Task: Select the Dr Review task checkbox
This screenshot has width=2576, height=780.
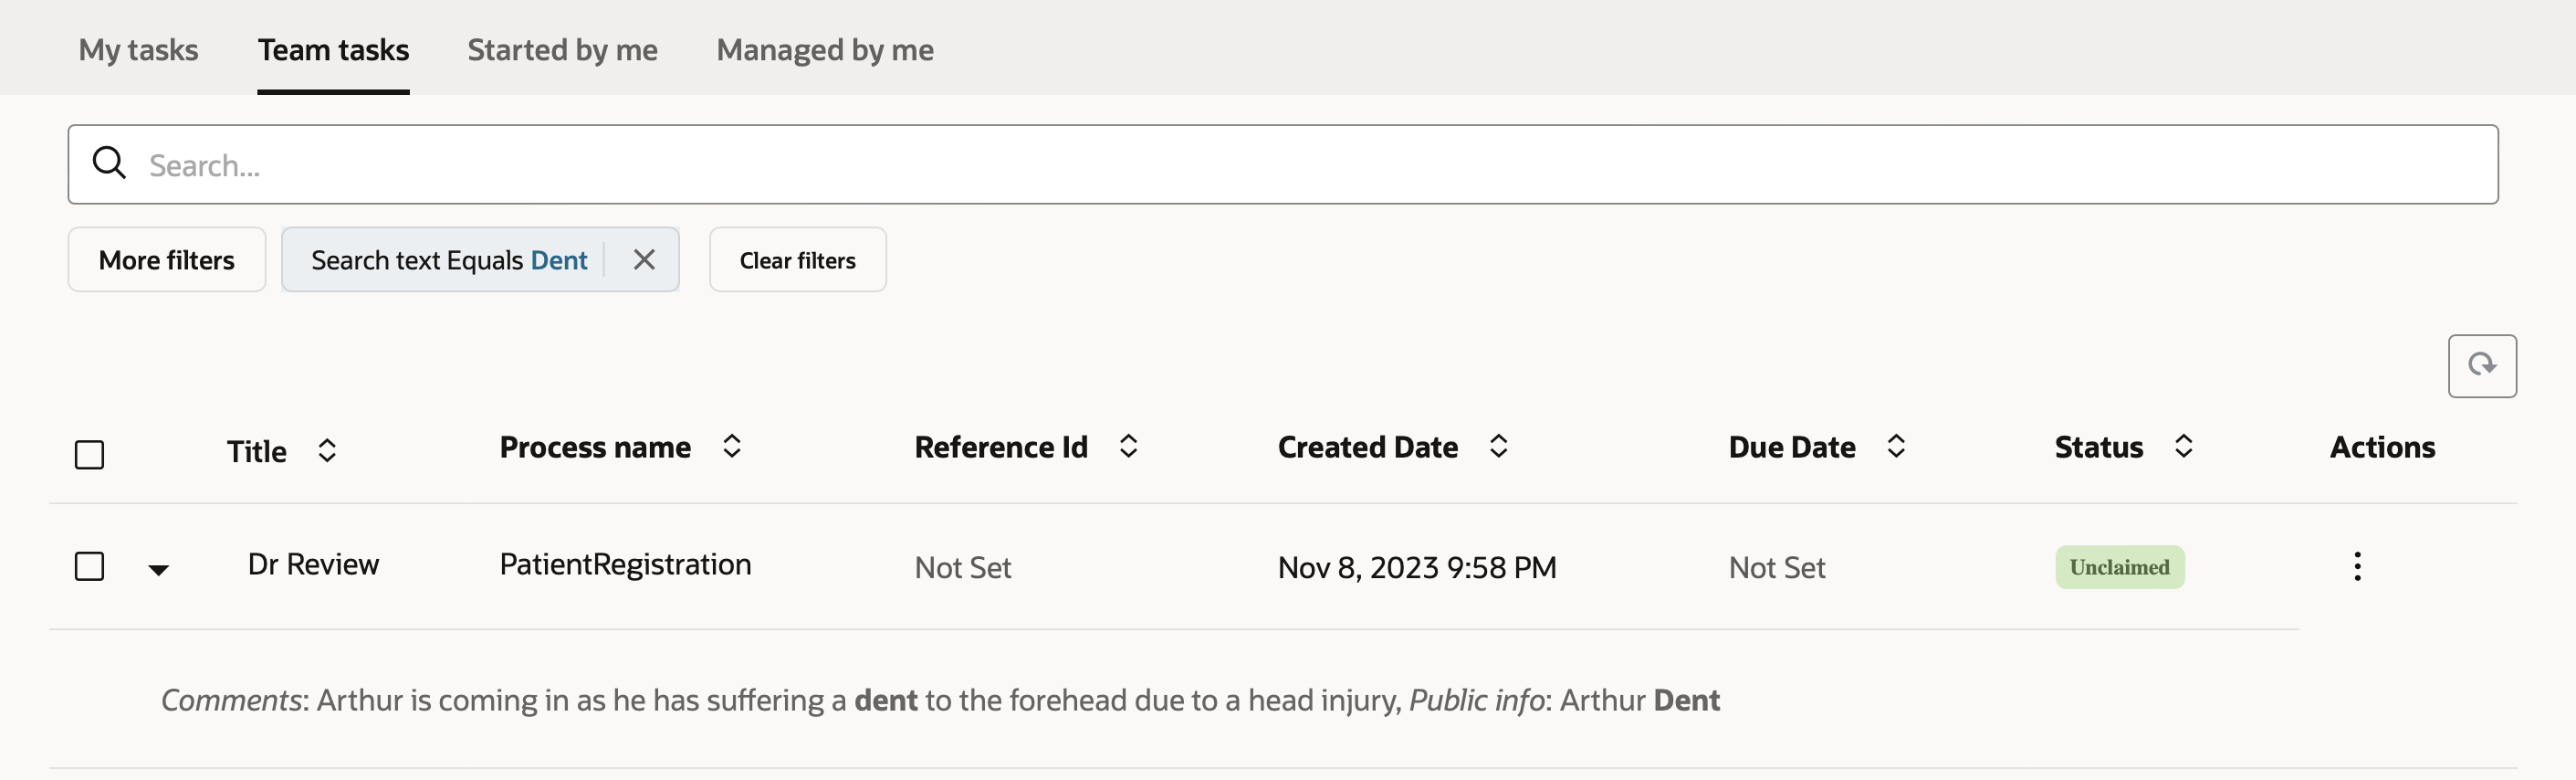Action: coord(90,567)
